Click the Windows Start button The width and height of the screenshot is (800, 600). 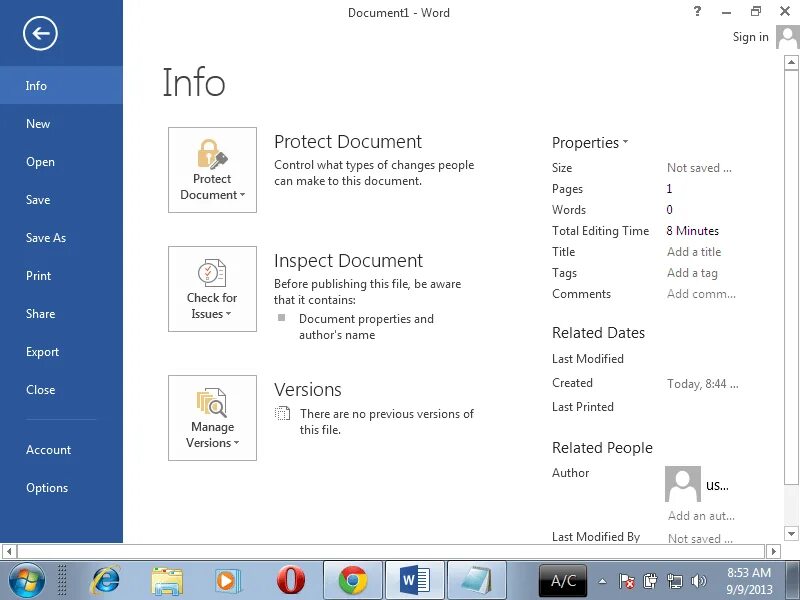point(27,580)
